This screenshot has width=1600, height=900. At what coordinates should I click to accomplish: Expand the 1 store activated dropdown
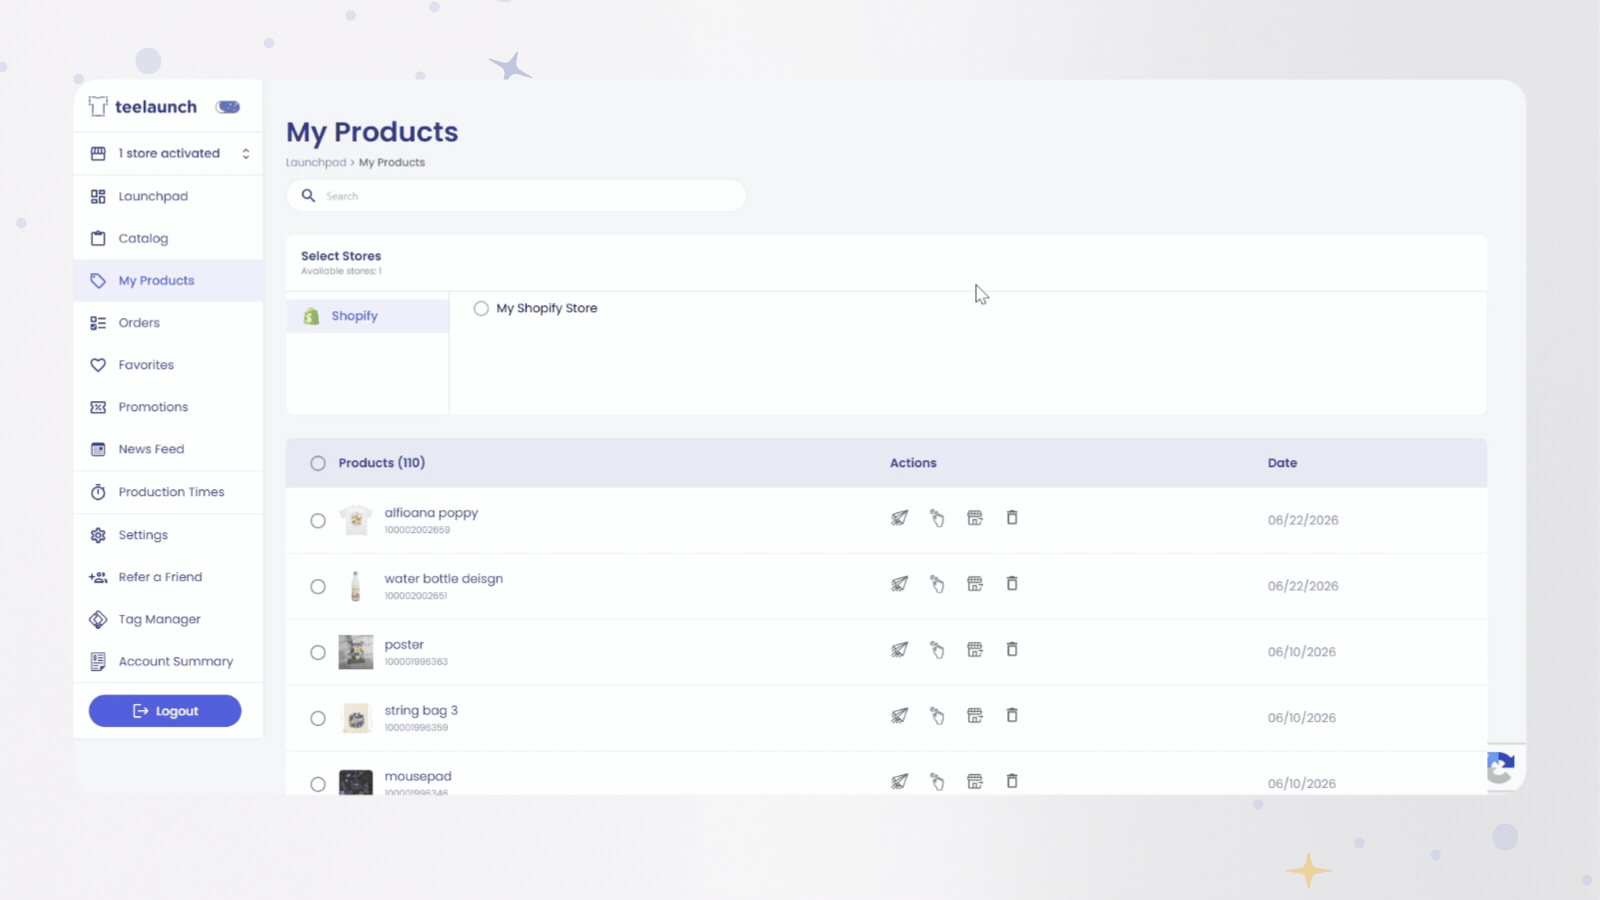click(168, 153)
